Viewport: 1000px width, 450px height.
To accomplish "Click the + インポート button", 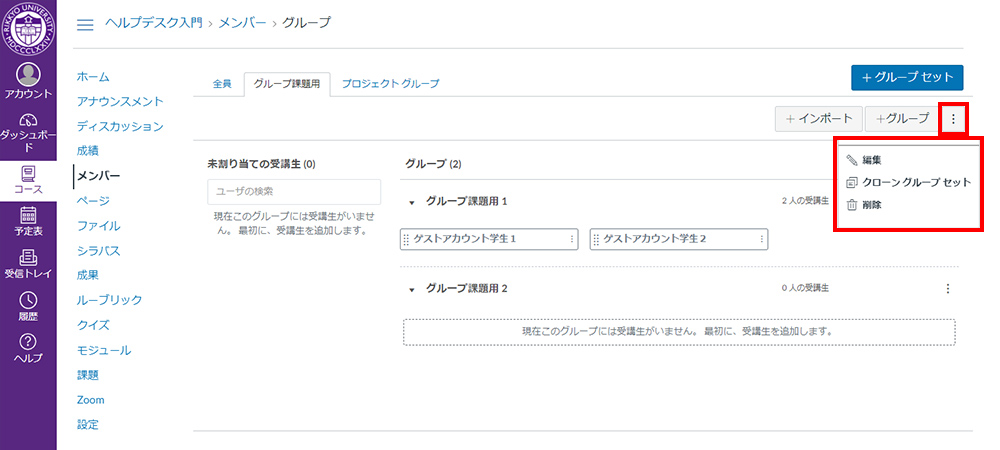I will click(x=817, y=119).
